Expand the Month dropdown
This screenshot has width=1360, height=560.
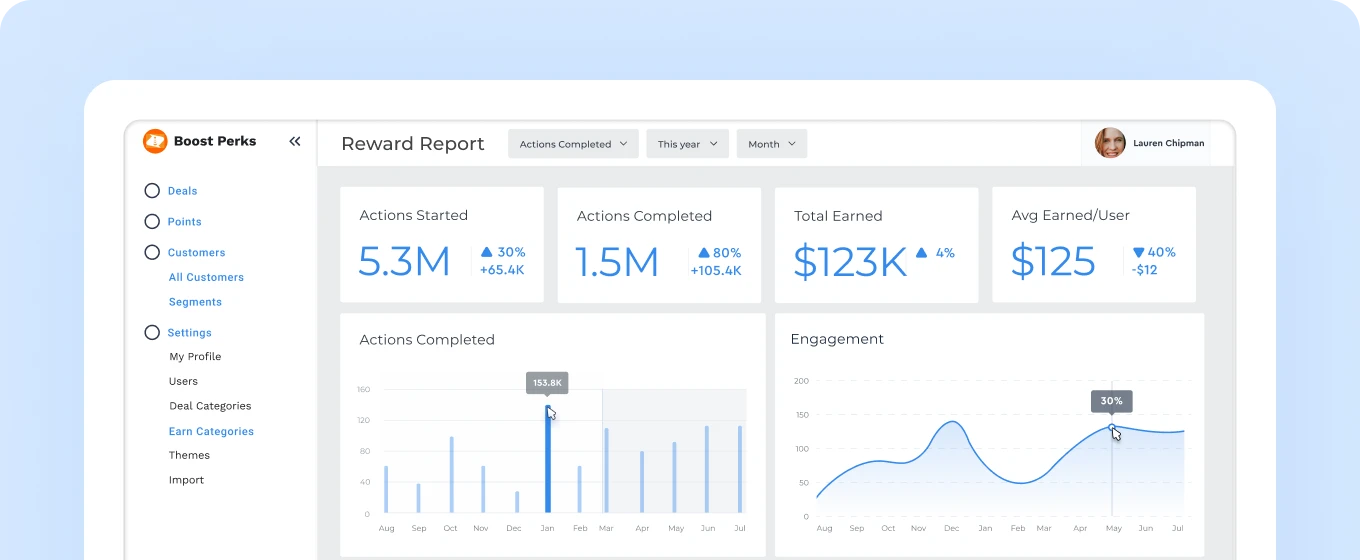tap(771, 144)
